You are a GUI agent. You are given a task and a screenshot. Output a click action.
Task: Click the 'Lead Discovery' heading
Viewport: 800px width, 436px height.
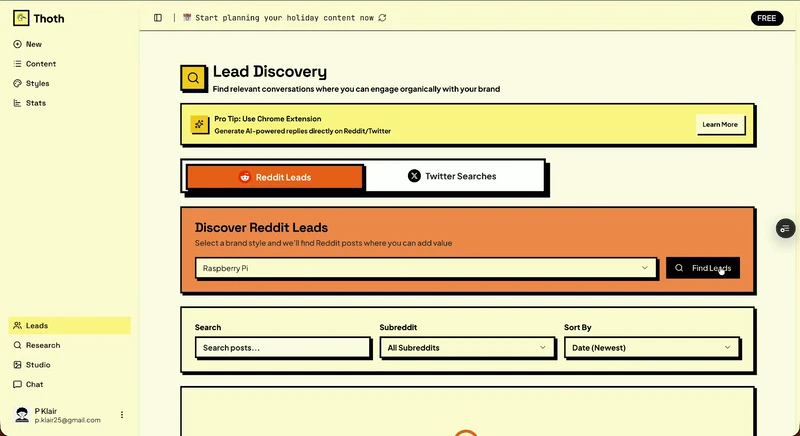(x=270, y=71)
